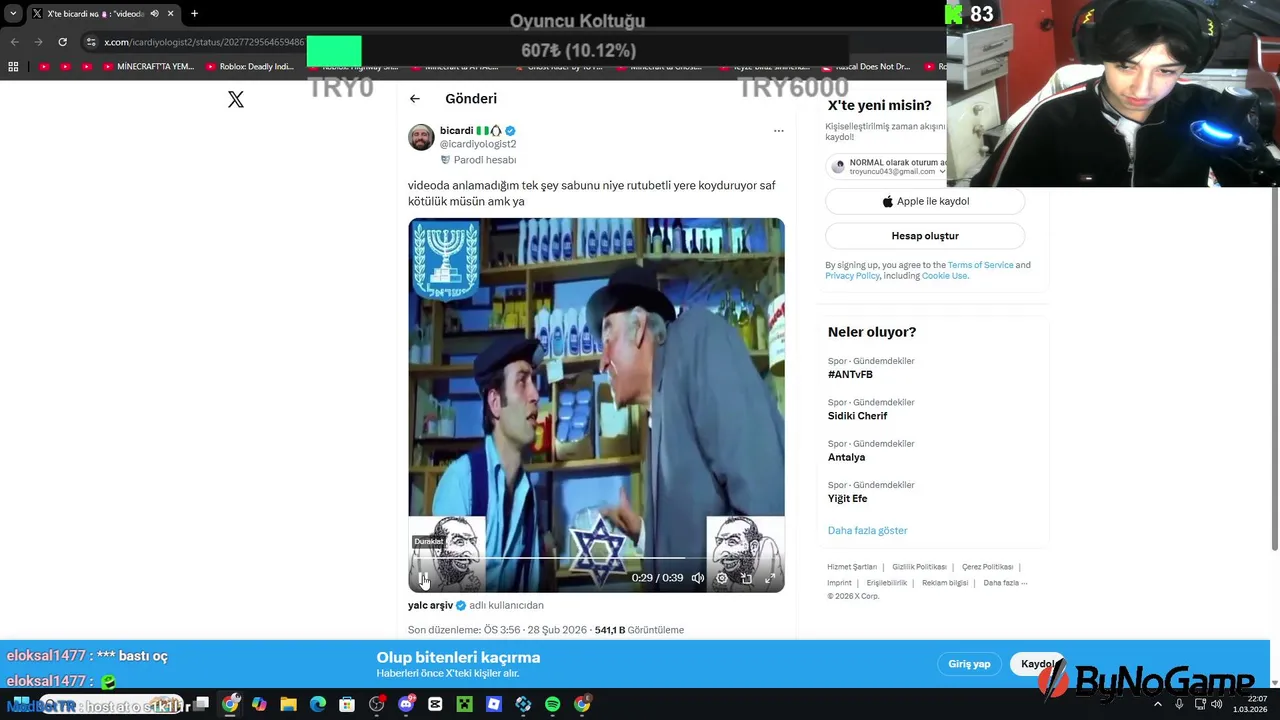The image size is (1280, 720).
Task: Click the x.com address bar URL
Action: pos(204,42)
